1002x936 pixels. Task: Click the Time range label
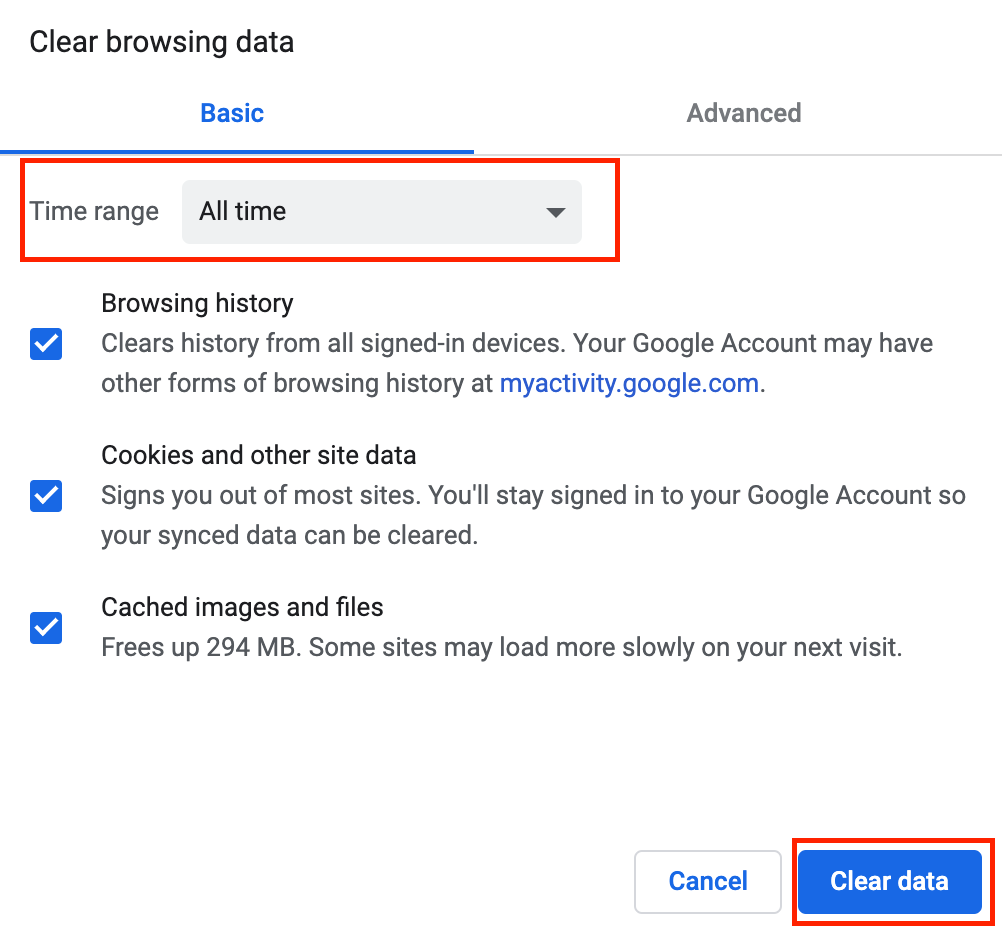tap(94, 212)
